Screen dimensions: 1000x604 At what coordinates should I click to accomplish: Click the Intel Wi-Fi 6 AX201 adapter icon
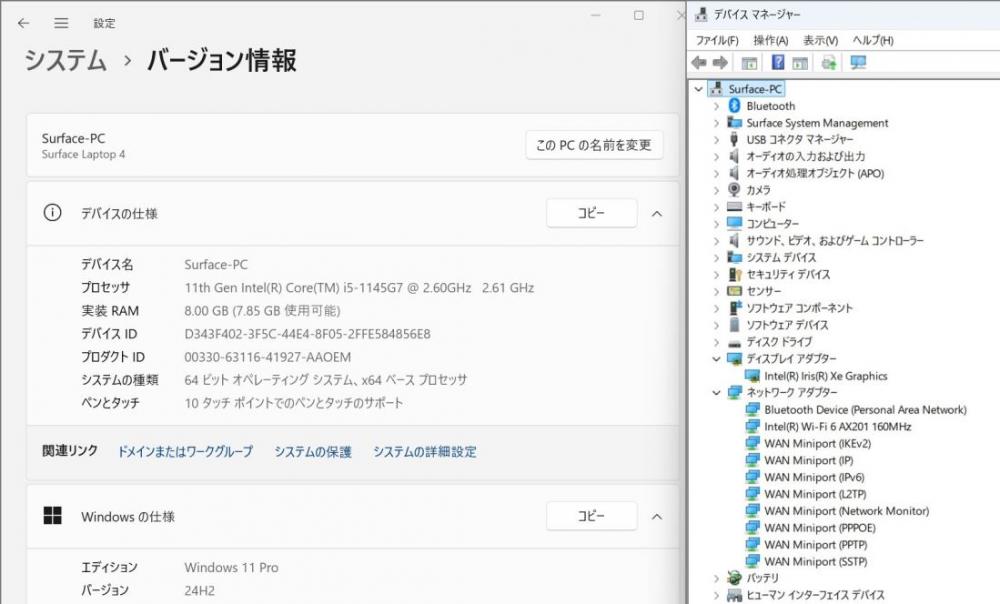coord(753,427)
